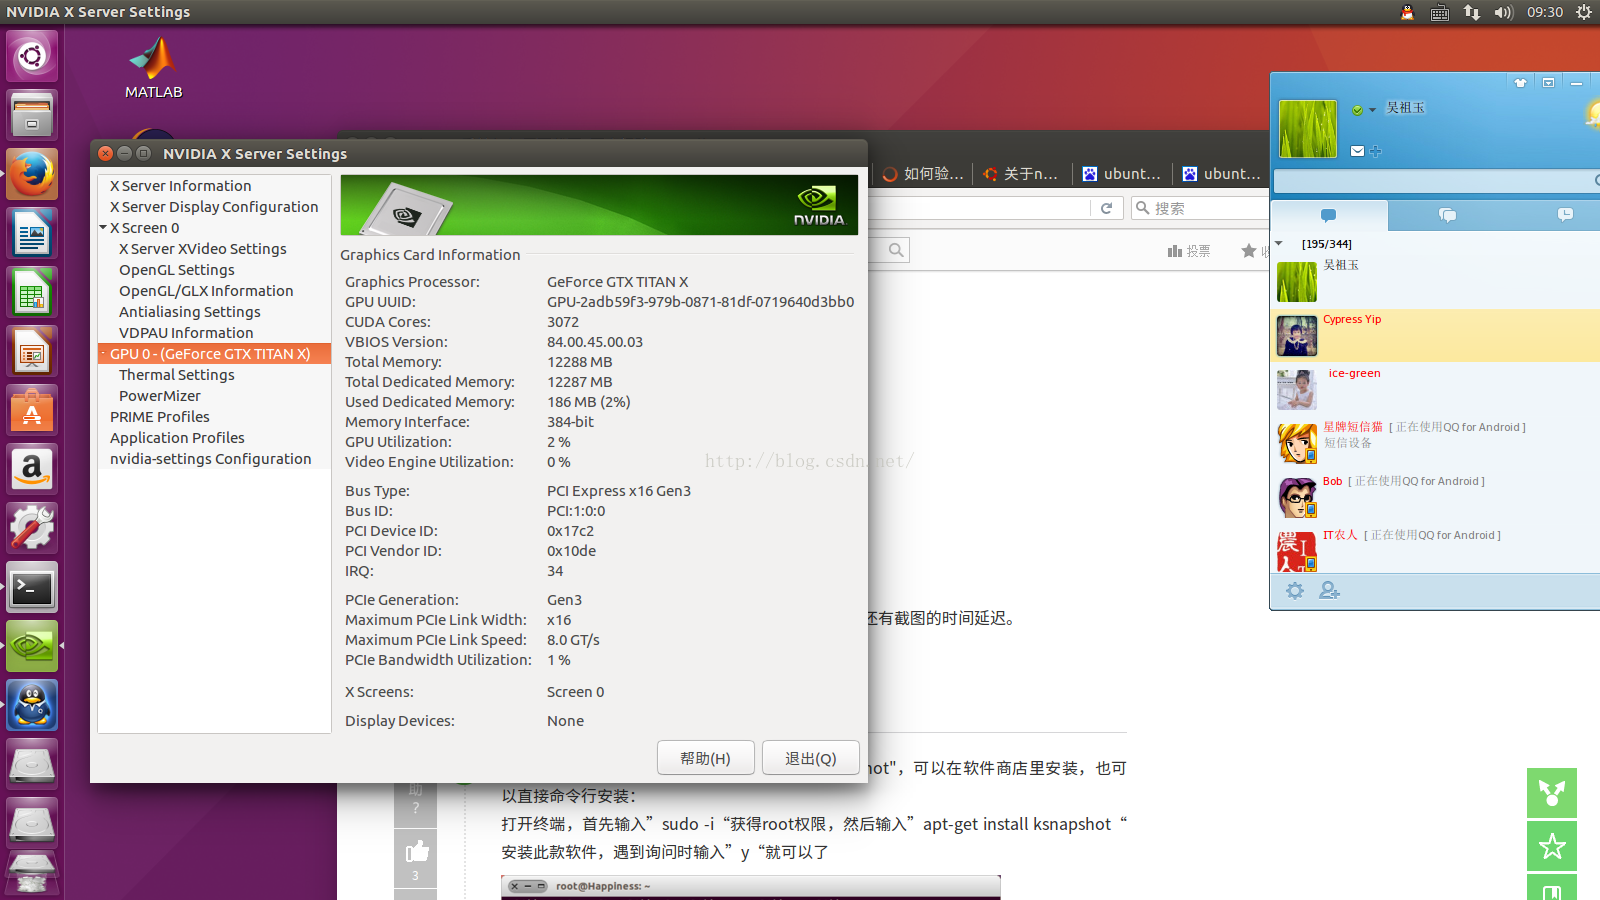Open chat with Cypress Yip

tap(1435, 335)
